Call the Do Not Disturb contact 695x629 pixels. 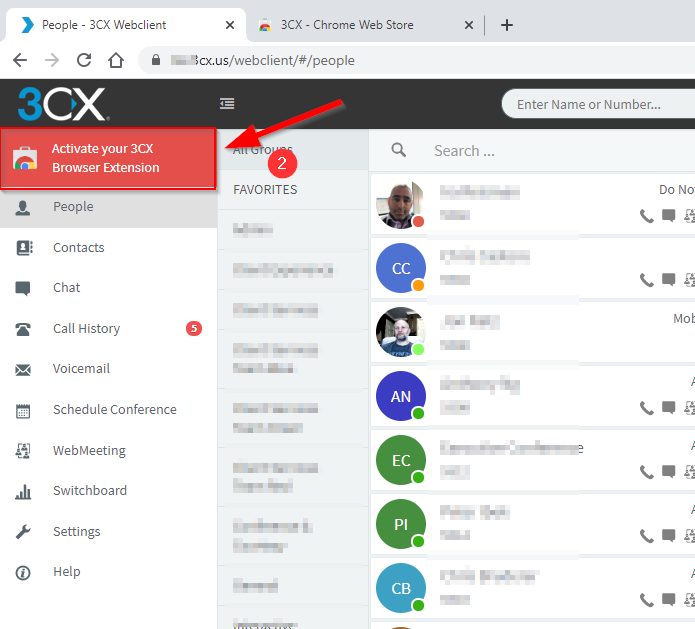point(647,216)
